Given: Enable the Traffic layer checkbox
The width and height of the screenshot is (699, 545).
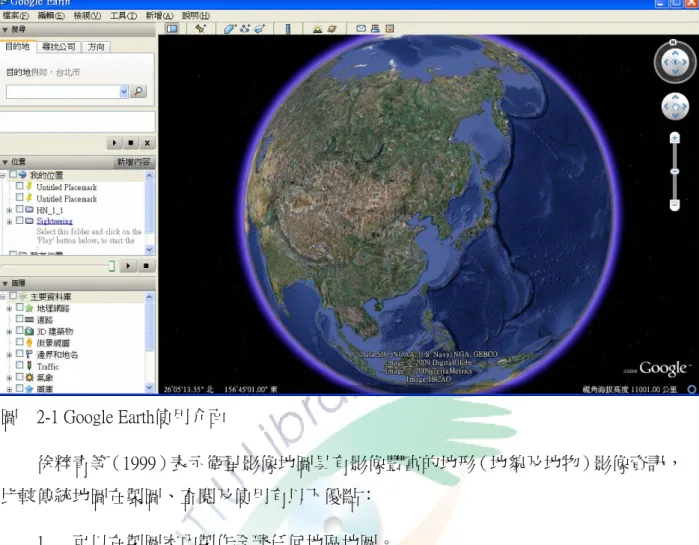Looking at the screenshot, I should pos(20,365).
